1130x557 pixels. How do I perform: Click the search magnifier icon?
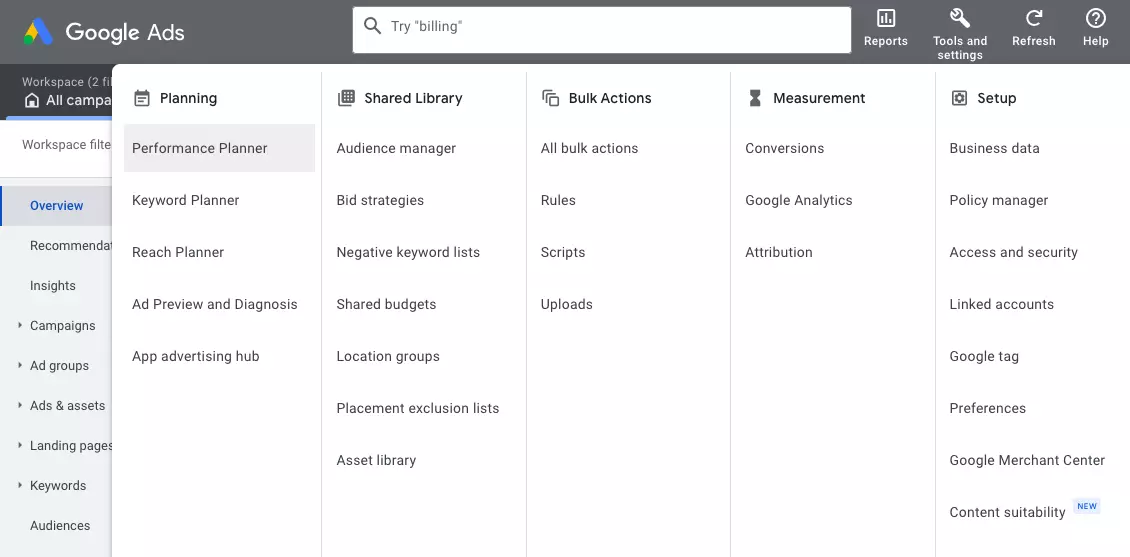pyautogui.click(x=372, y=27)
